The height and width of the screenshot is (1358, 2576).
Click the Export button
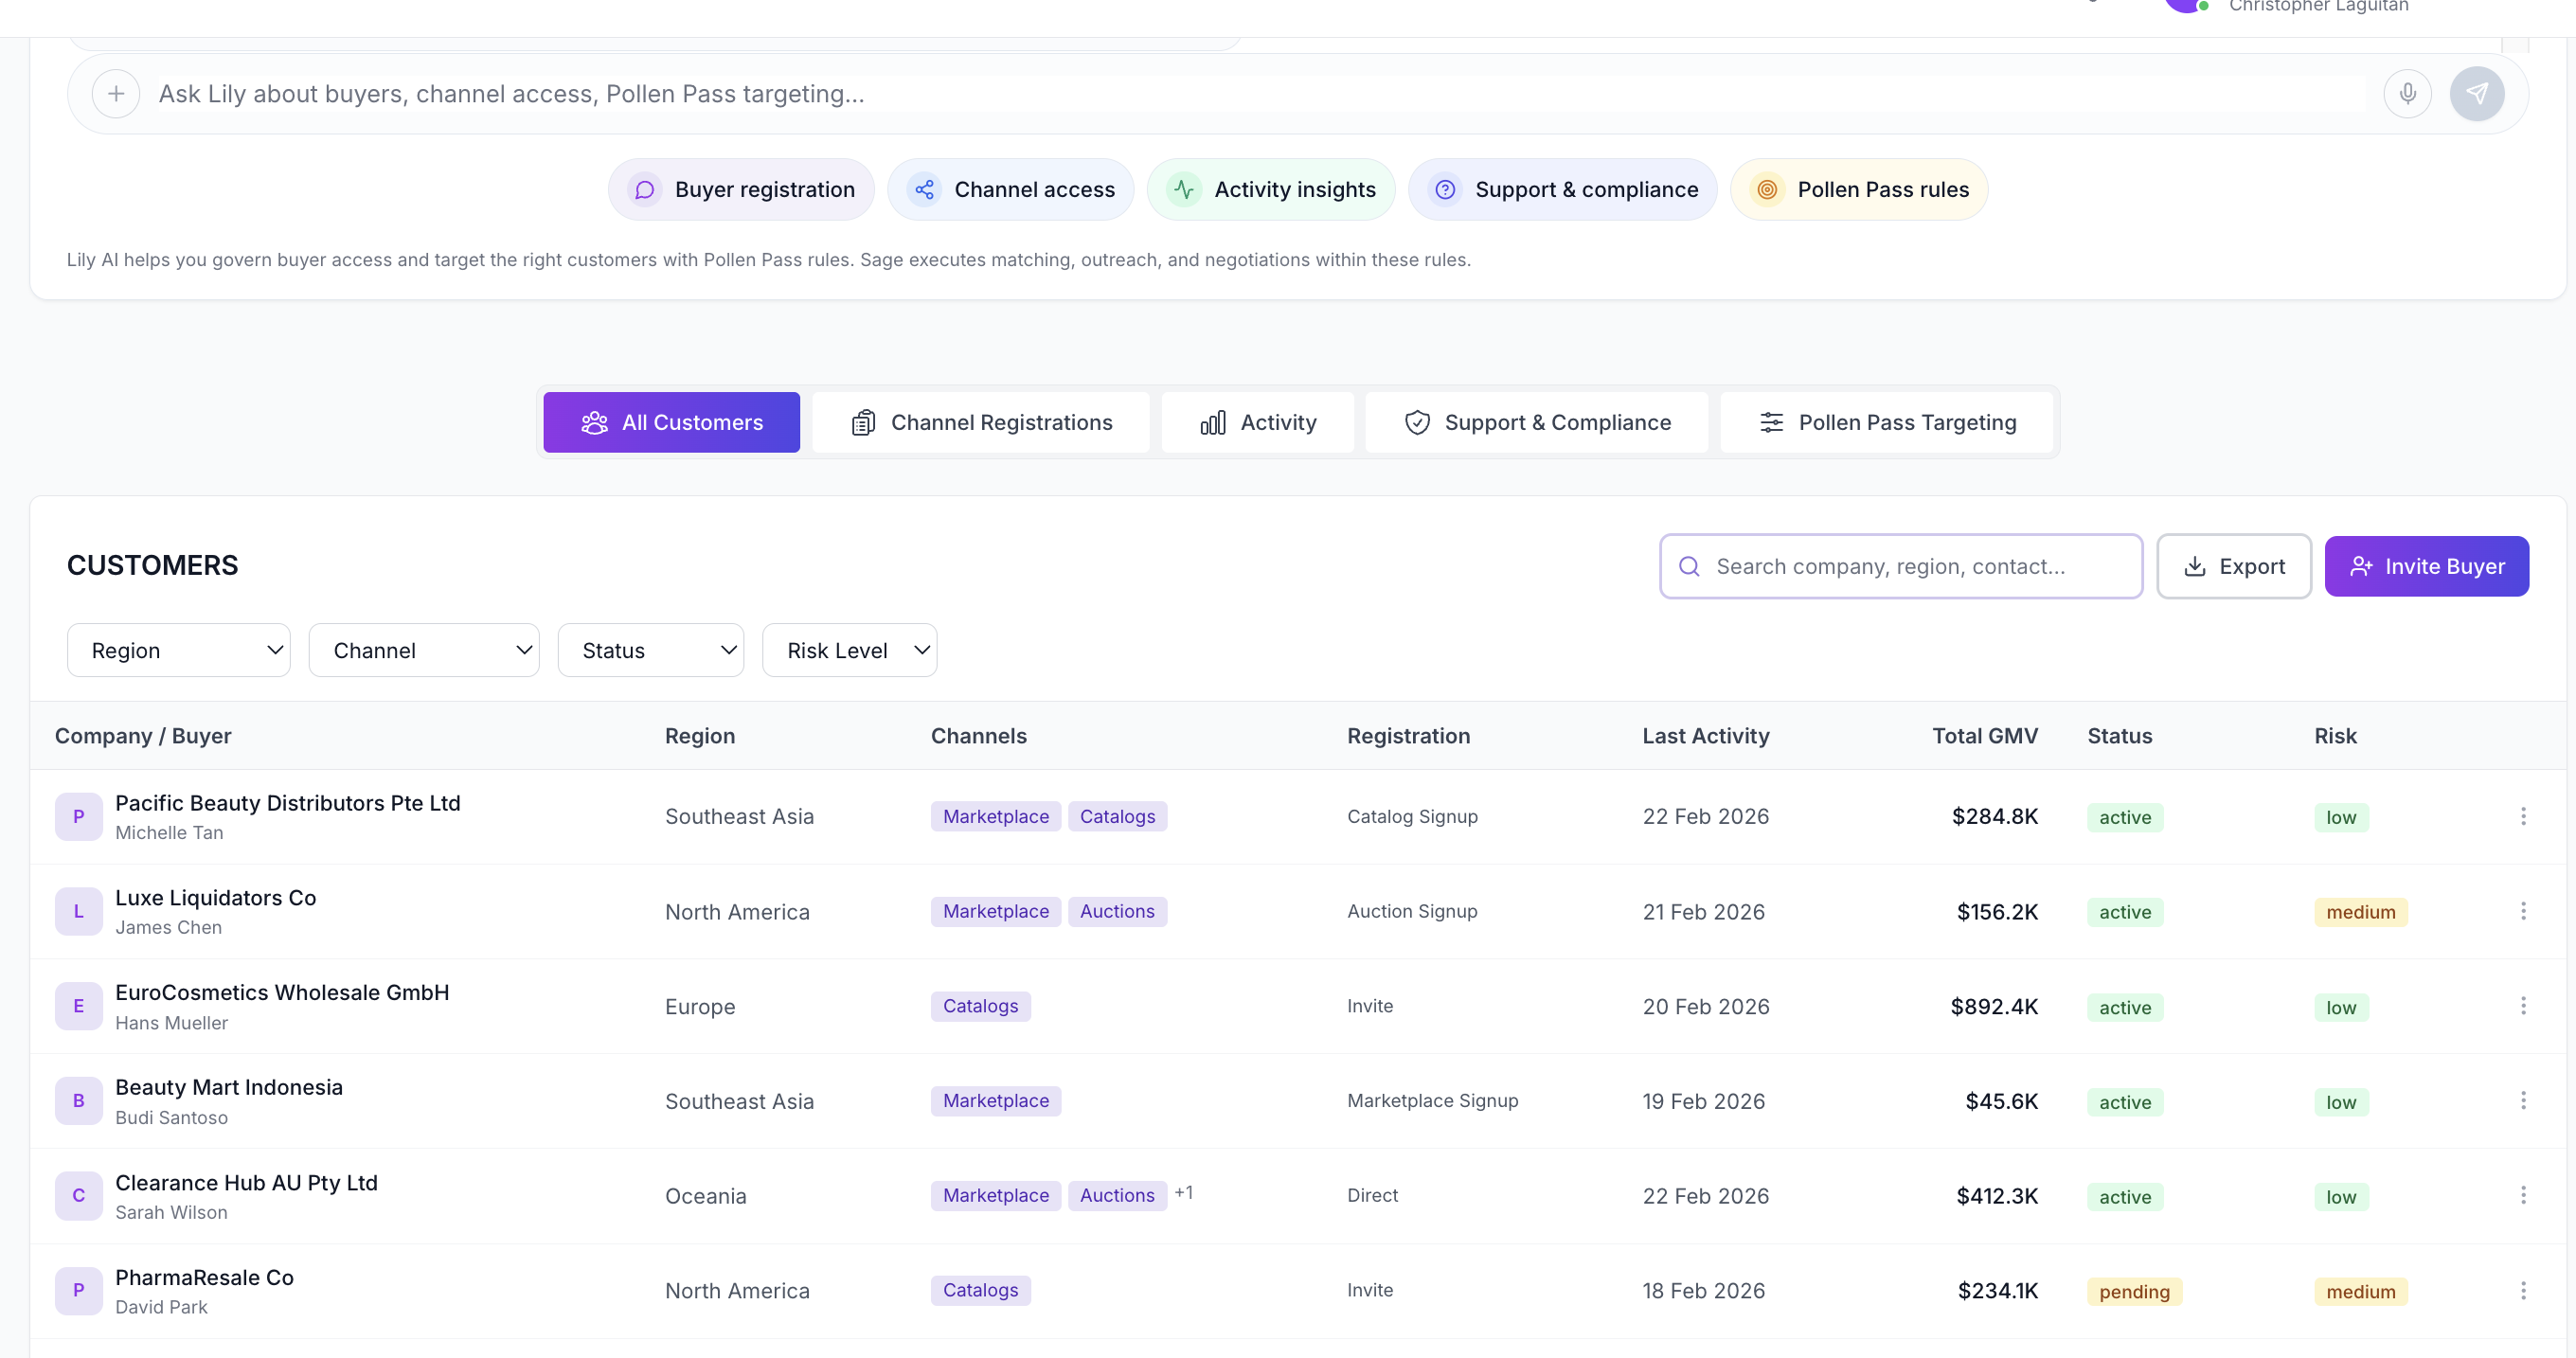(x=2234, y=566)
